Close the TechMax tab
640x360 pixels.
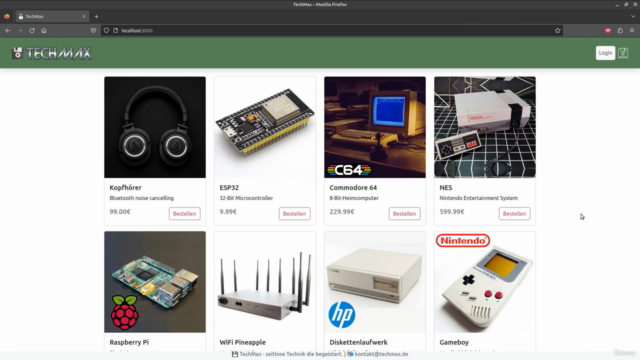click(x=84, y=17)
